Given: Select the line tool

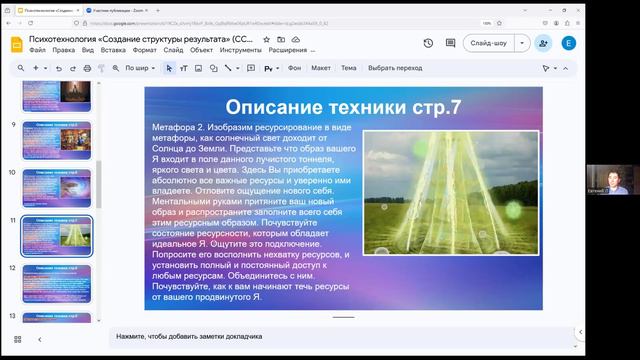Looking at the screenshot, I should click(228, 68).
